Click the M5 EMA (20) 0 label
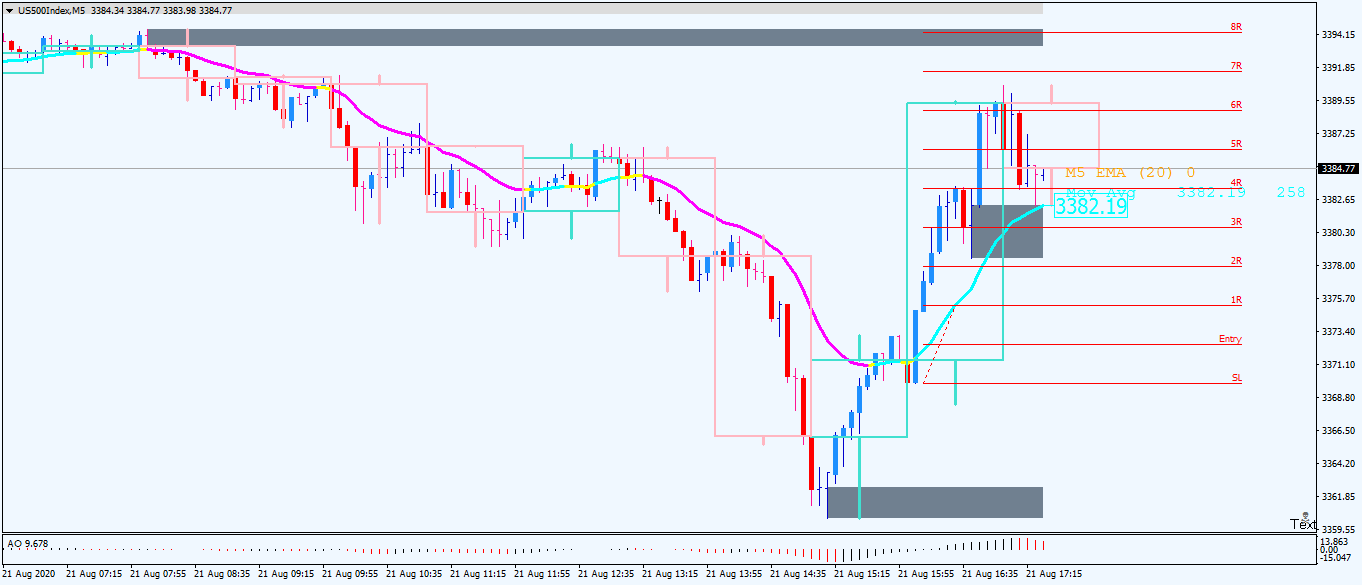Screen dimensions: 1362x585 click(x=1130, y=173)
